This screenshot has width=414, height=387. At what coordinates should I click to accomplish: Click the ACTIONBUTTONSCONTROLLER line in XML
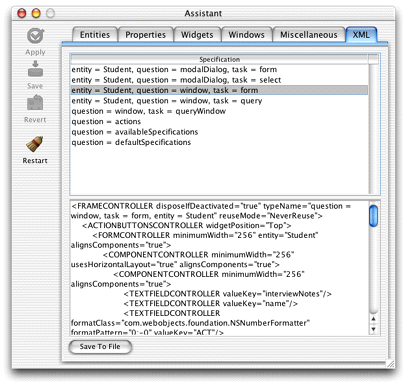pyautogui.click(x=187, y=226)
